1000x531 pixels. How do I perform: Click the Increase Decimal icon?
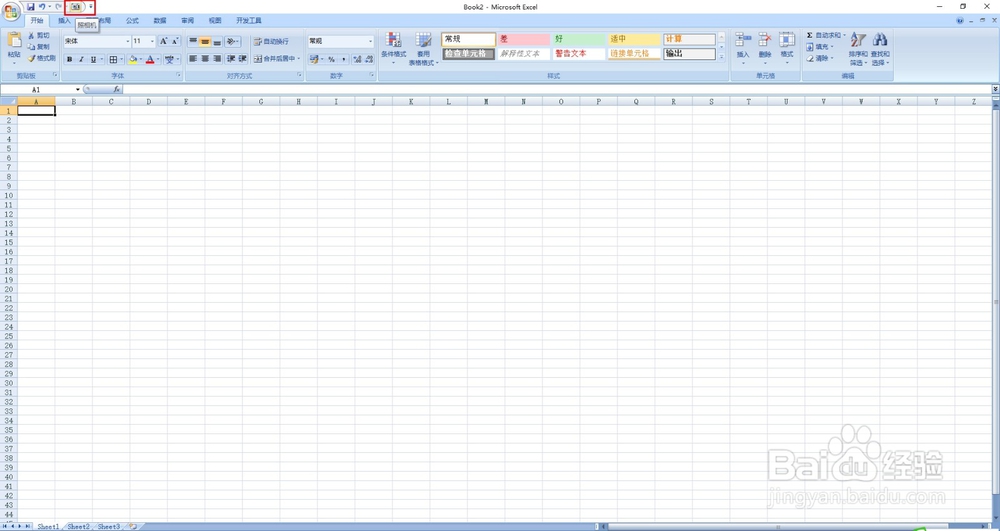(357, 59)
